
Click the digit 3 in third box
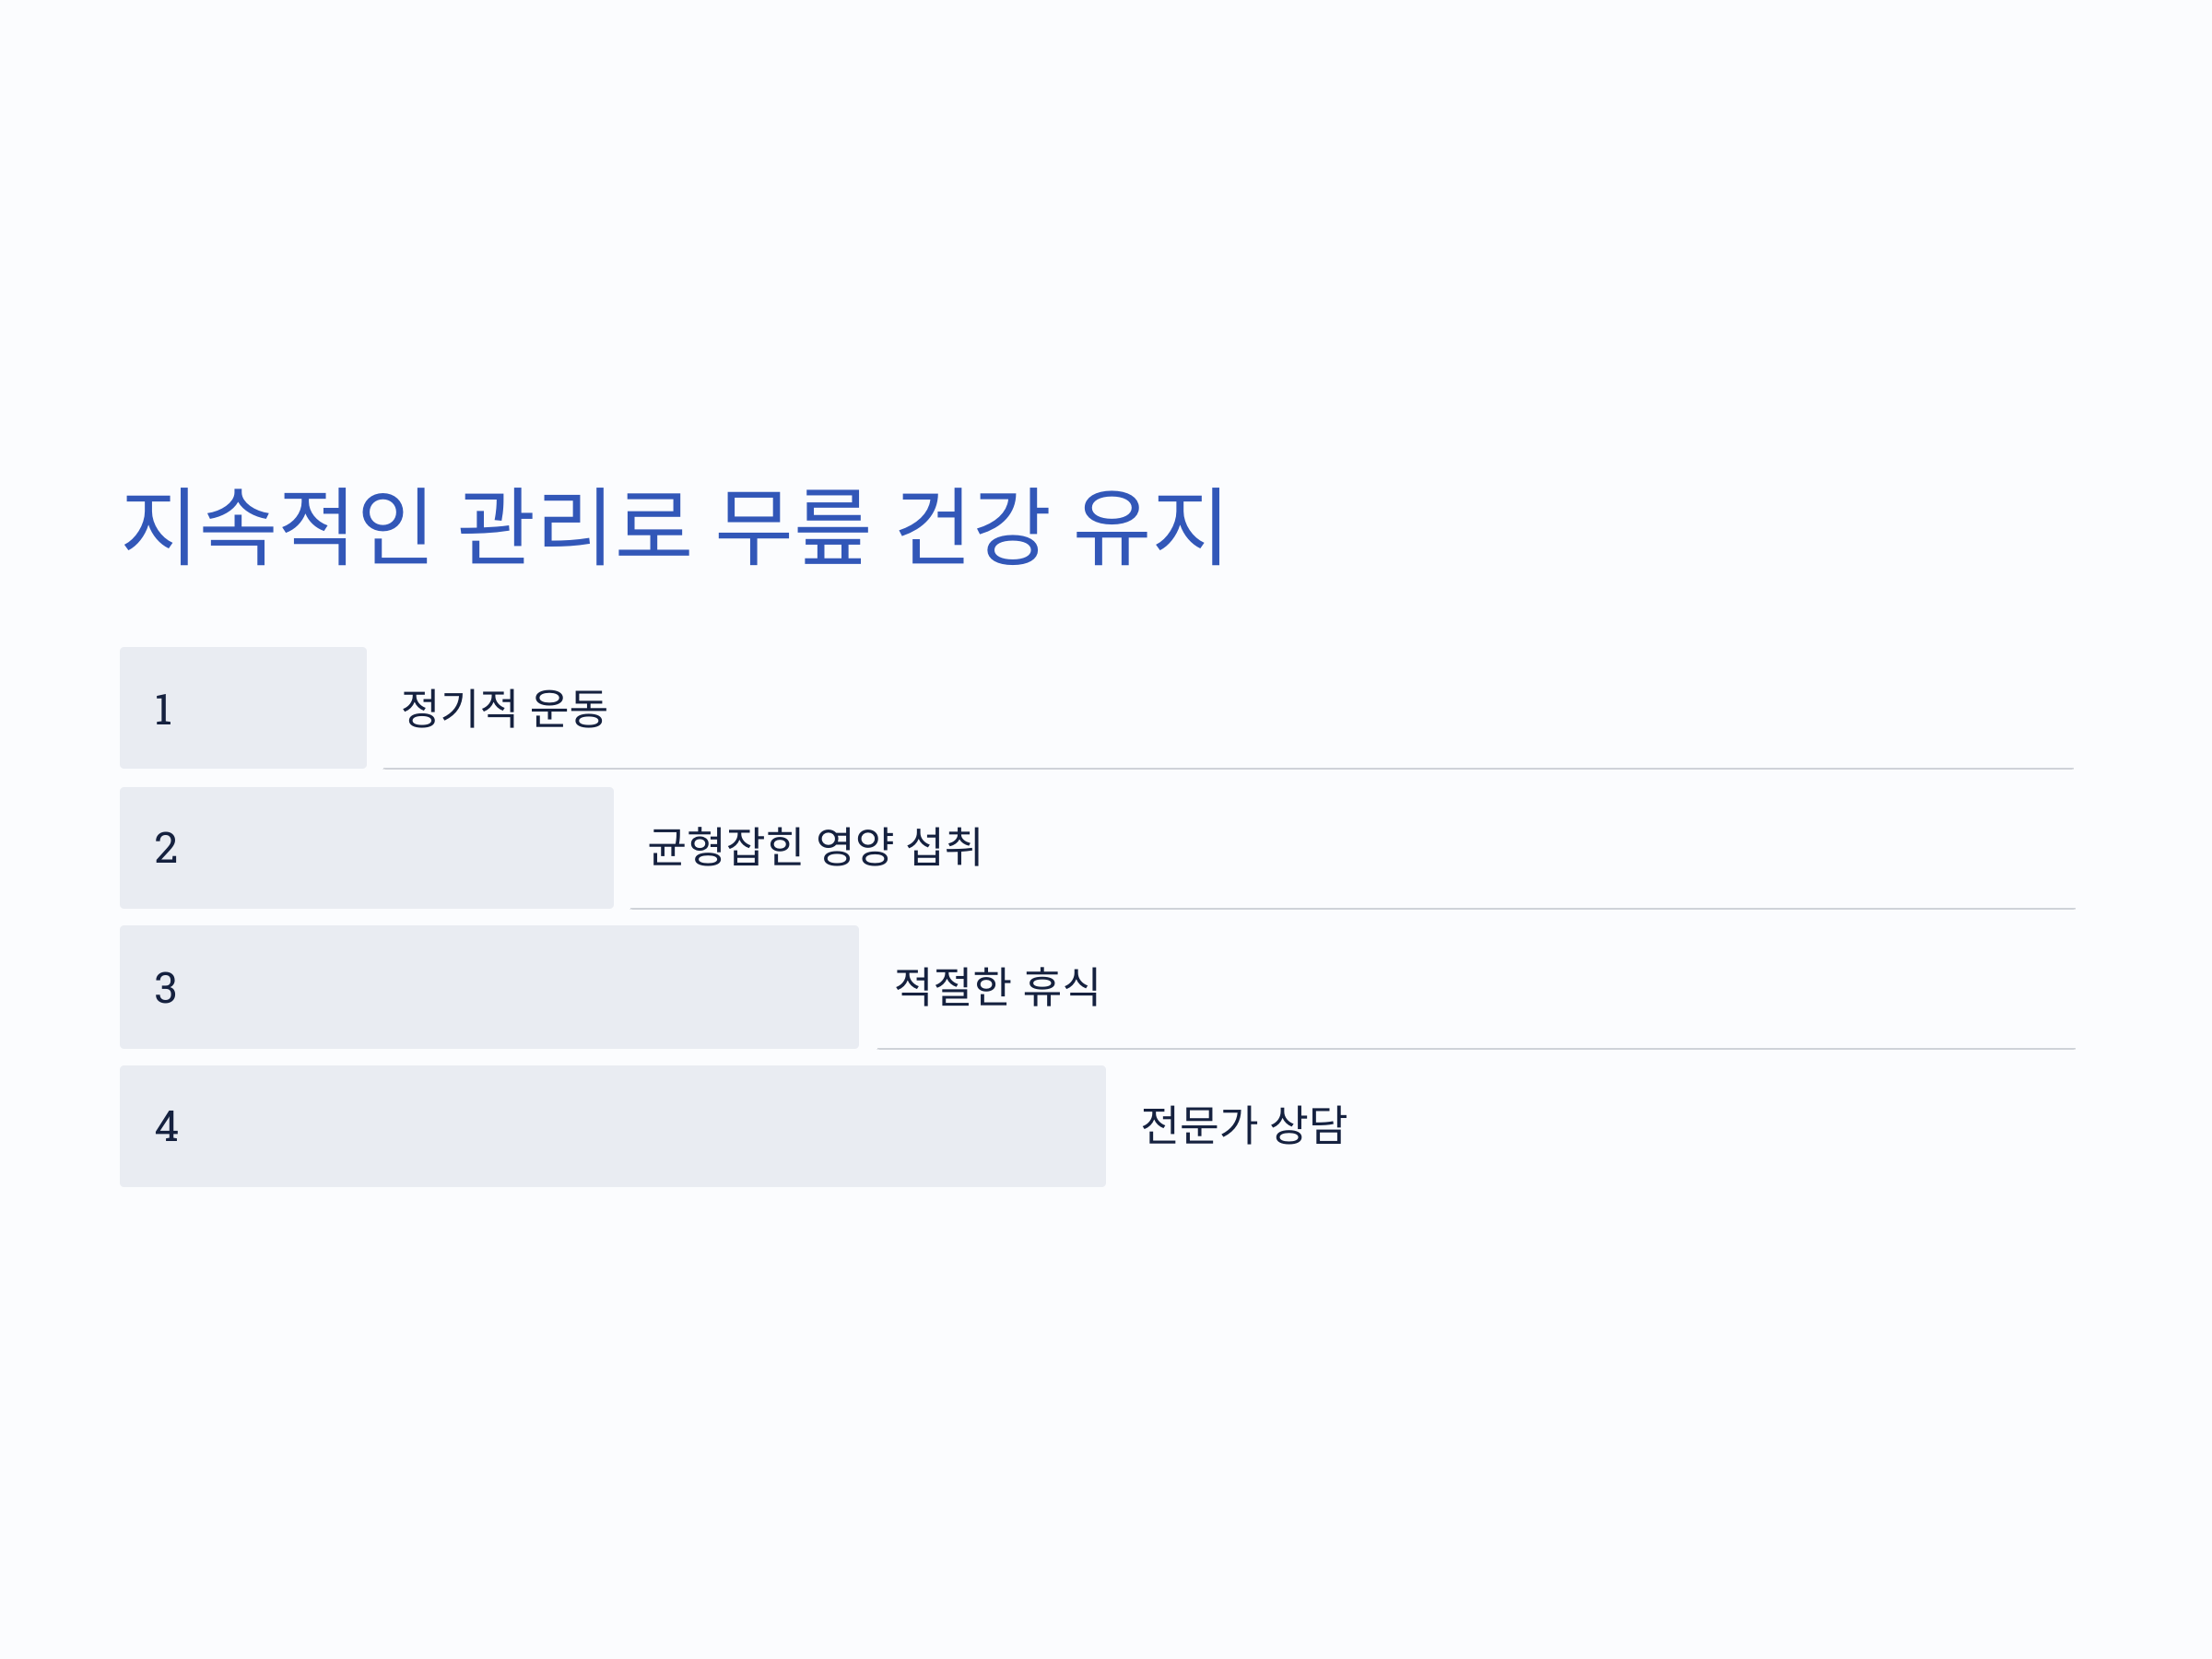[166, 988]
